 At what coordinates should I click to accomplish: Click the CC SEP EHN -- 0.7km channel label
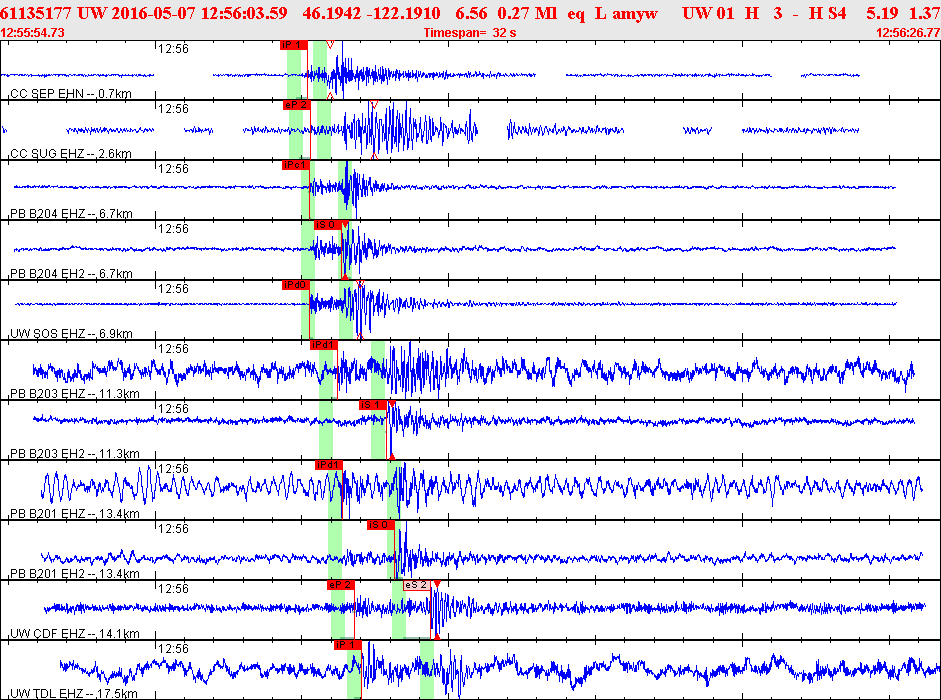pyautogui.click(x=71, y=94)
